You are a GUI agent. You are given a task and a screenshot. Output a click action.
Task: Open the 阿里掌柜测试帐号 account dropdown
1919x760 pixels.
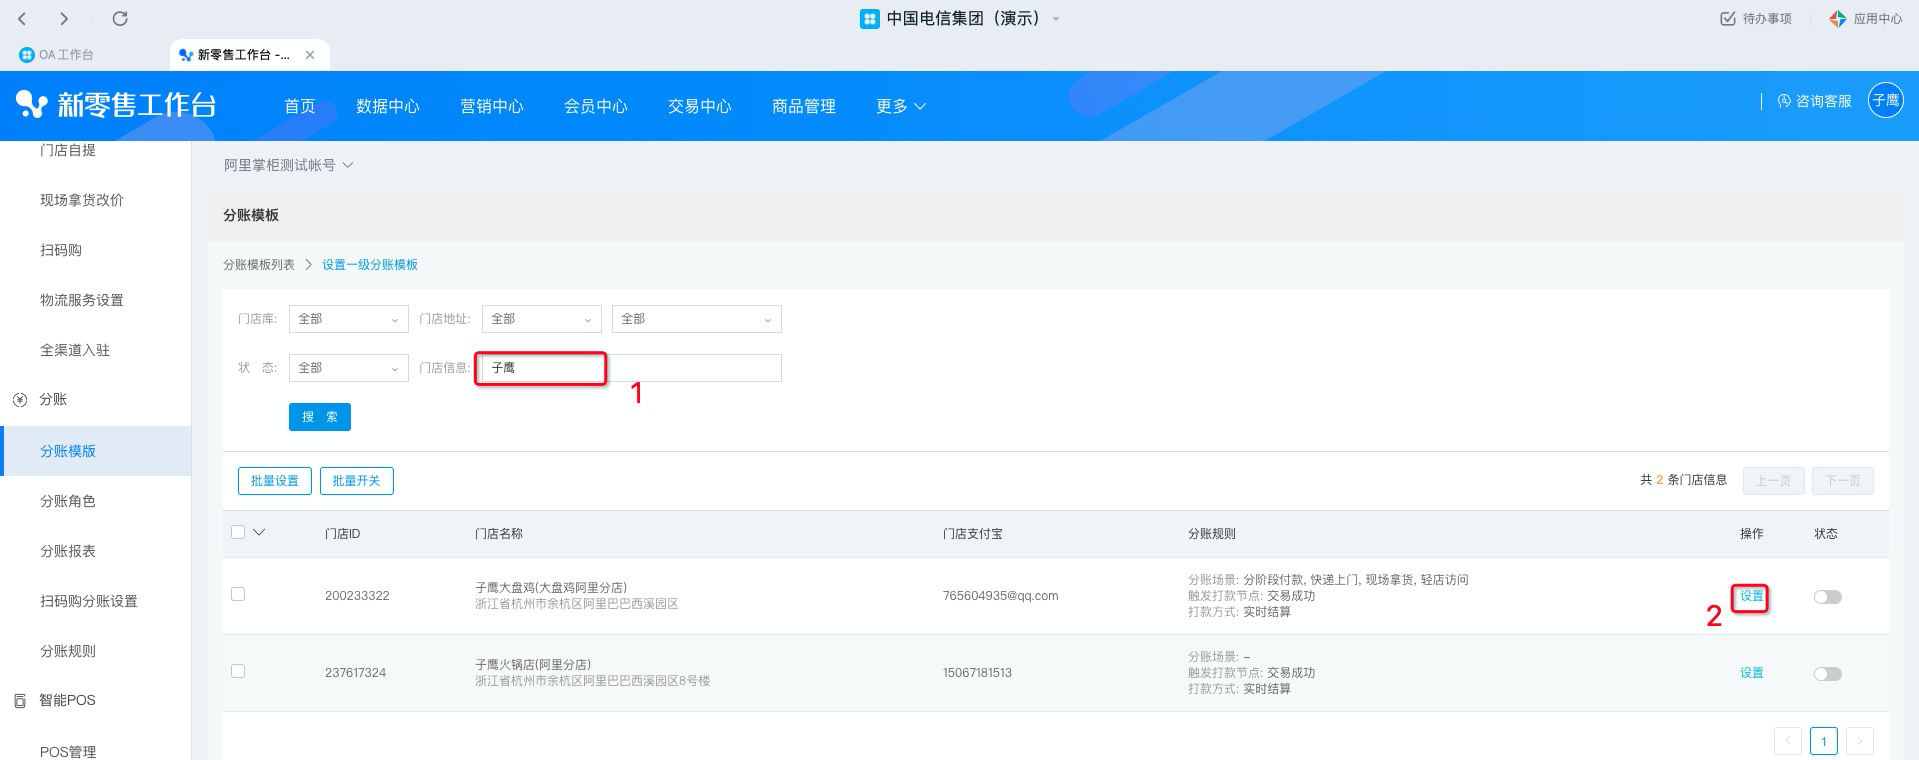tap(288, 165)
